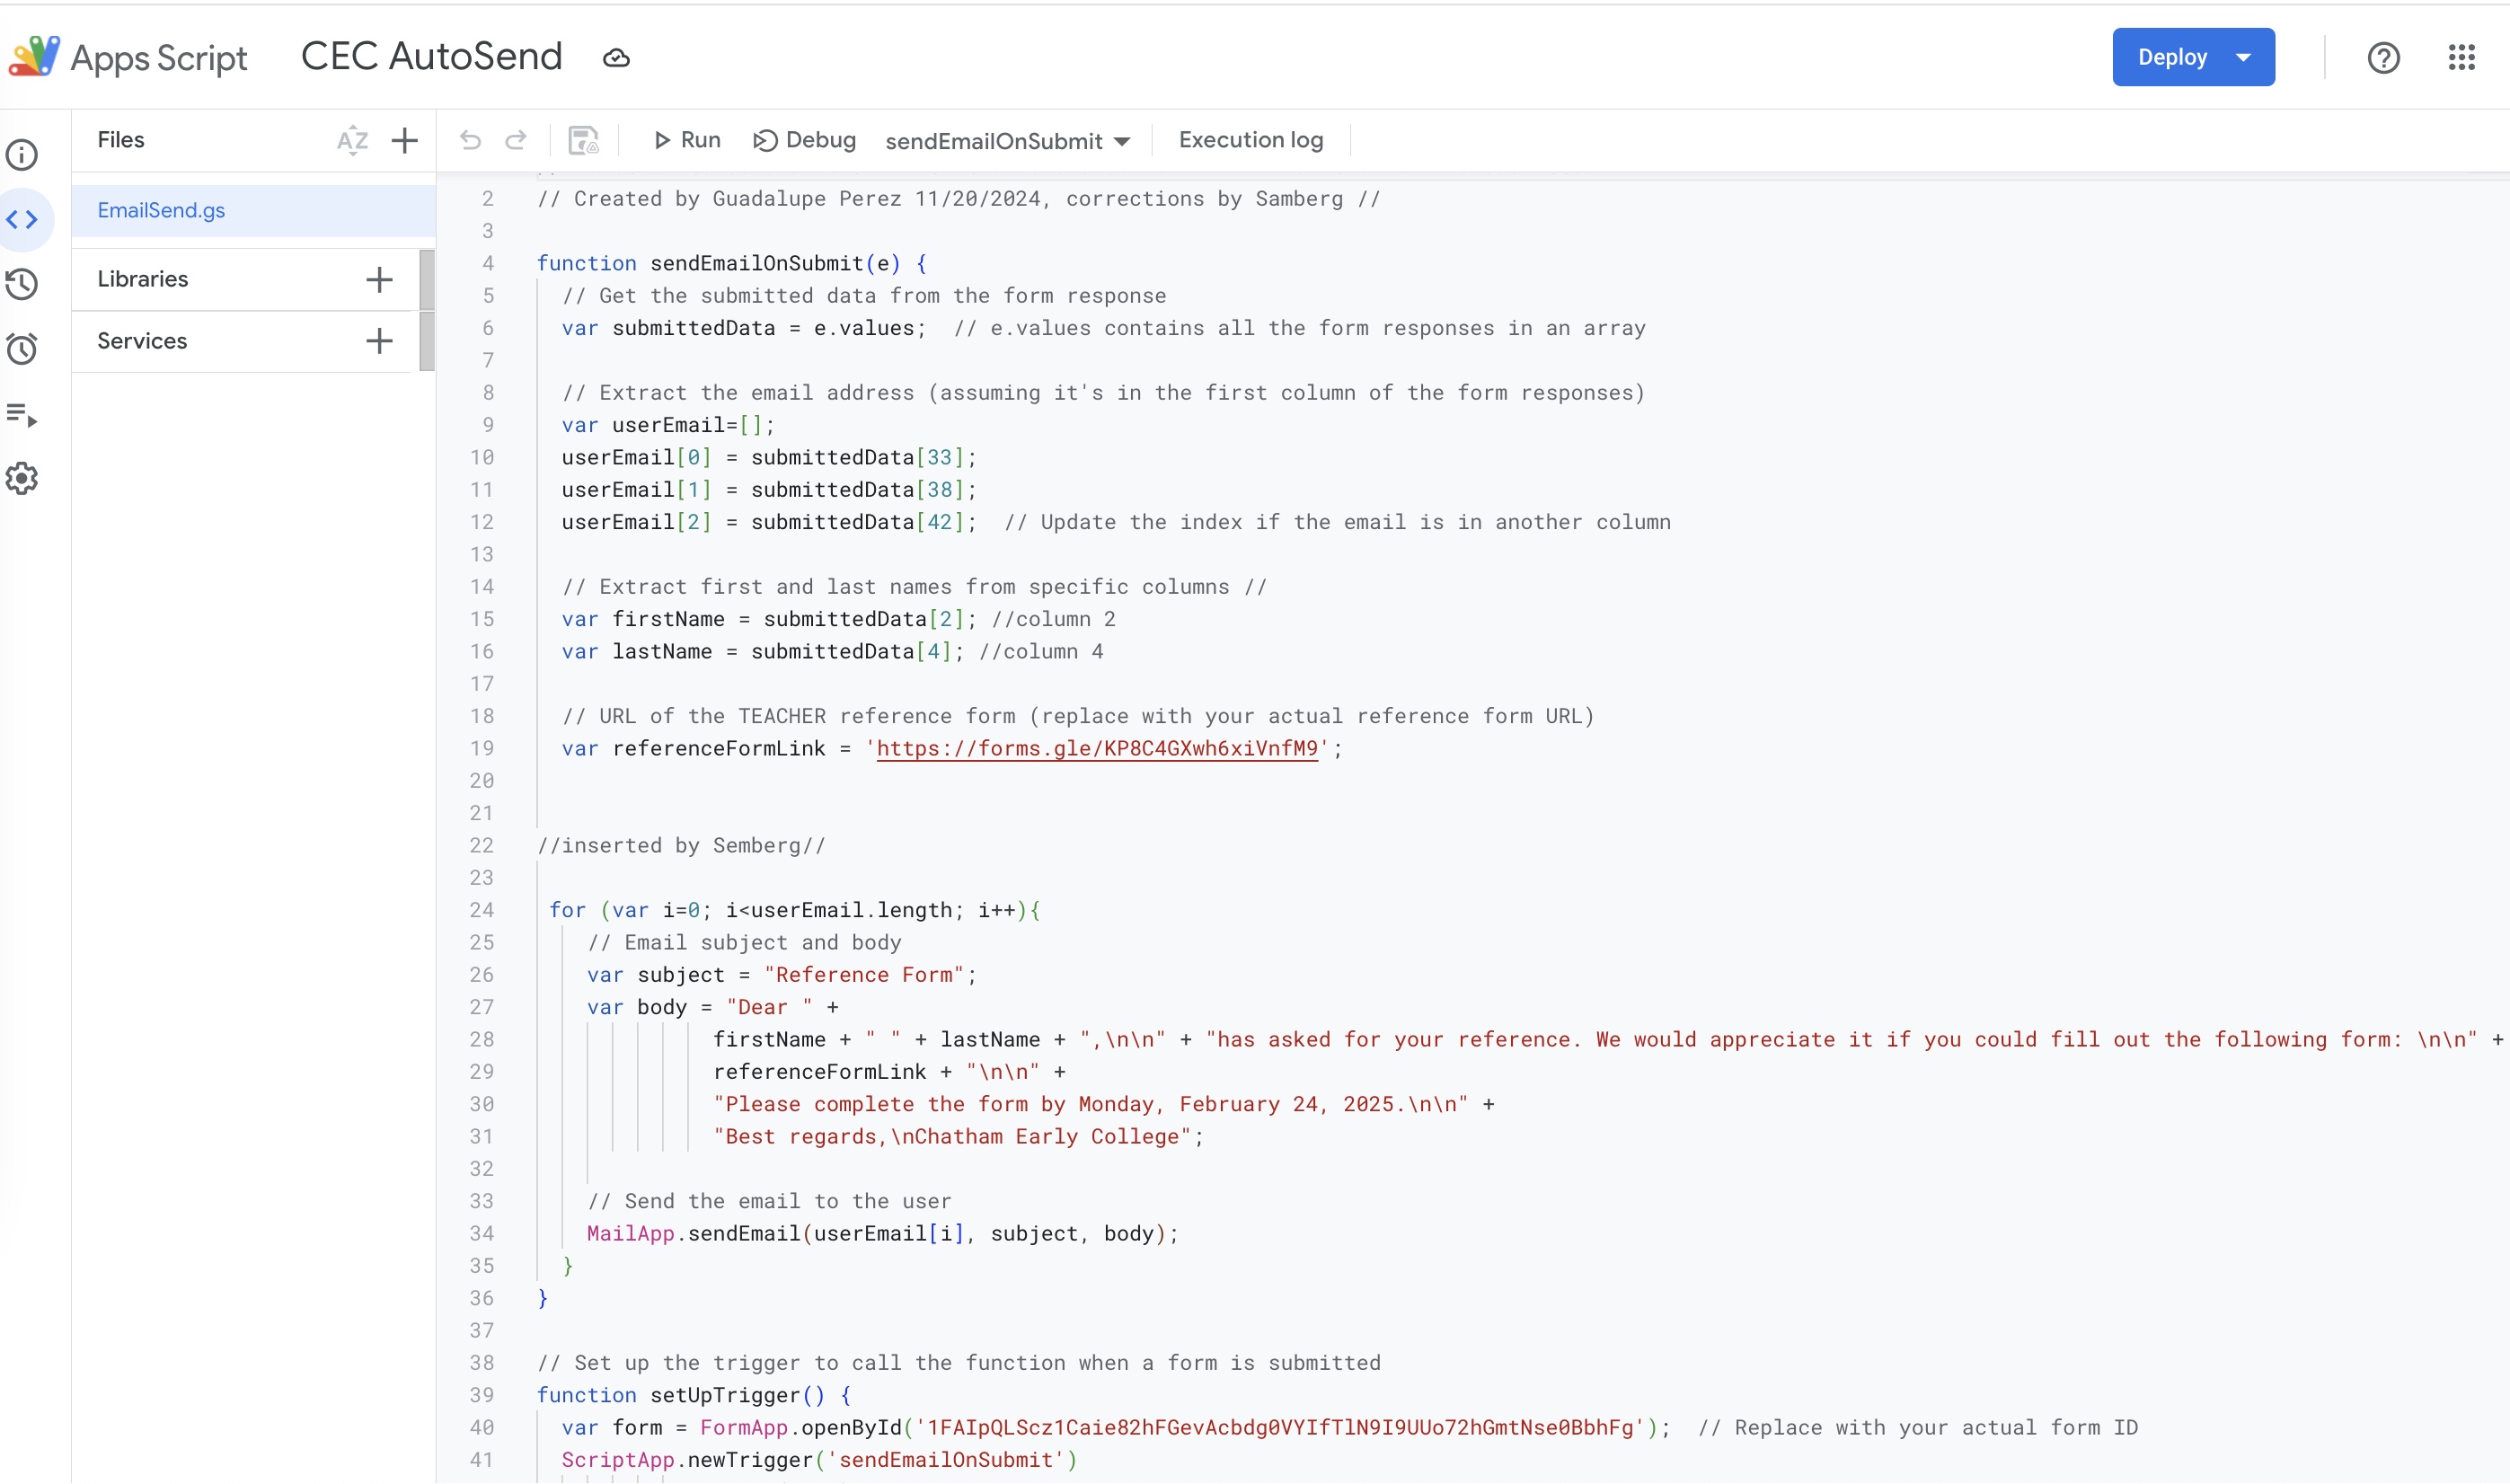This screenshot has width=2510, height=1484.
Task: Open the Google apps grid launcher
Action: tap(2461, 57)
